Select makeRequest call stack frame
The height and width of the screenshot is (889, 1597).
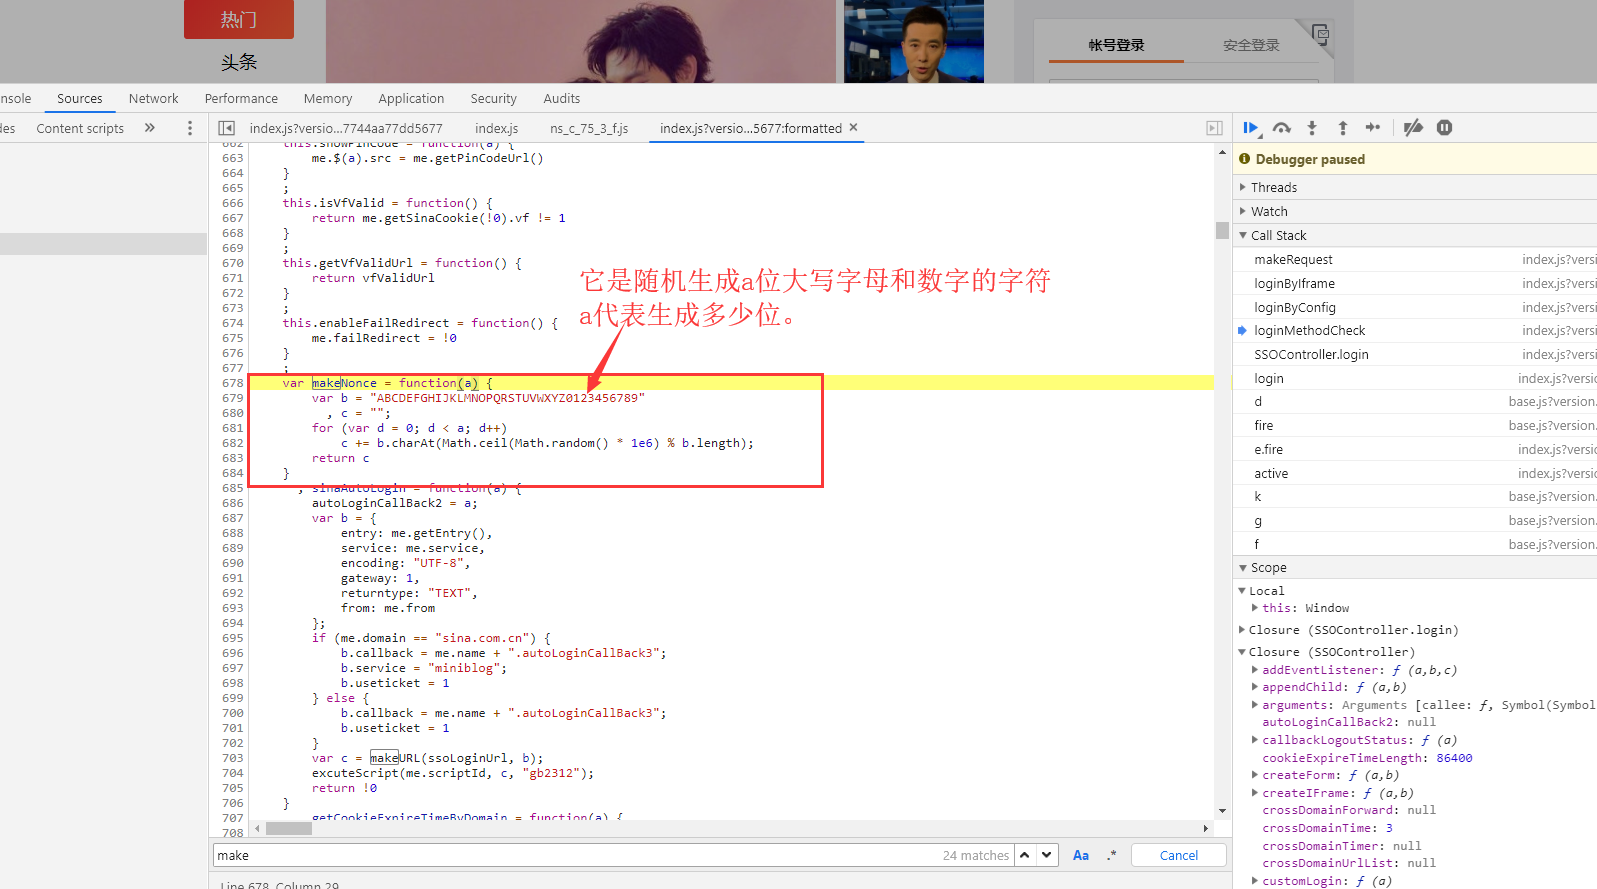tap(1415, 259)
